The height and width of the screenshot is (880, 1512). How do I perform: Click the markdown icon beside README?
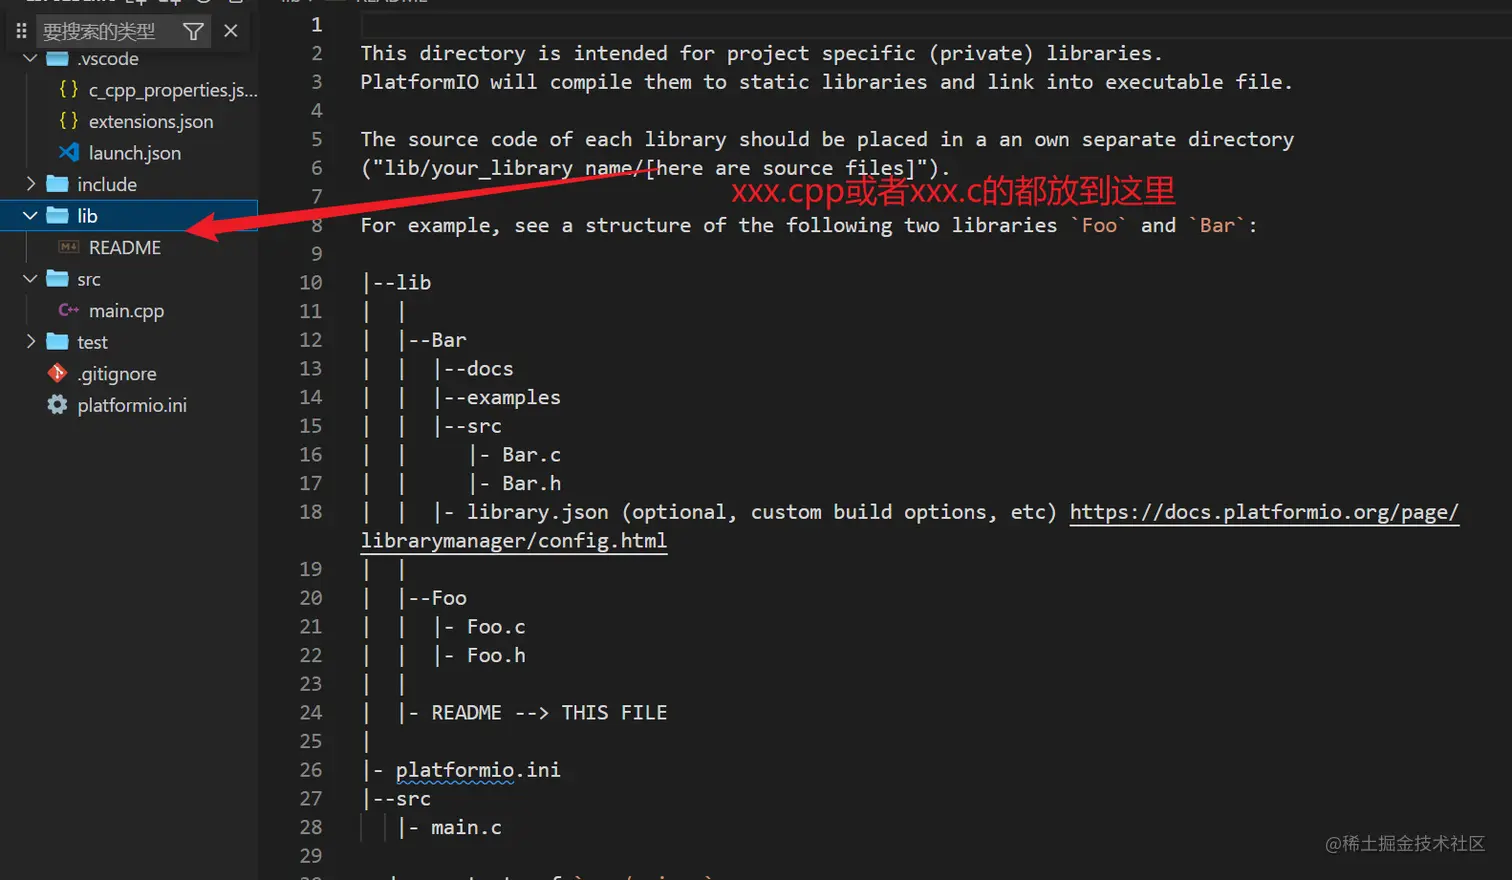pyautogui.click(x=69, y=247)
